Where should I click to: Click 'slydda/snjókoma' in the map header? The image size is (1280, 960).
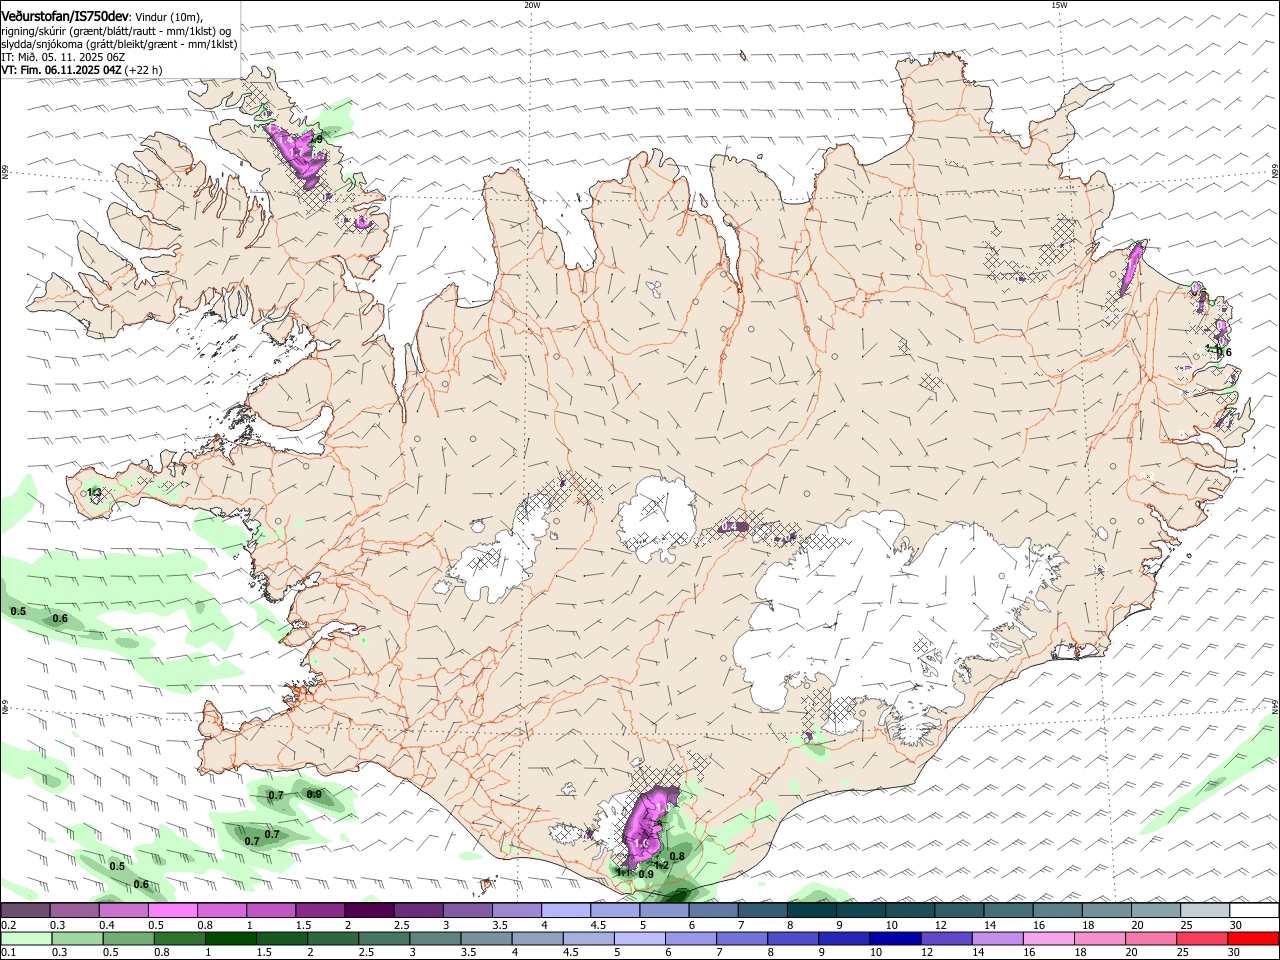pyautogui.click(x=42, y=44)
